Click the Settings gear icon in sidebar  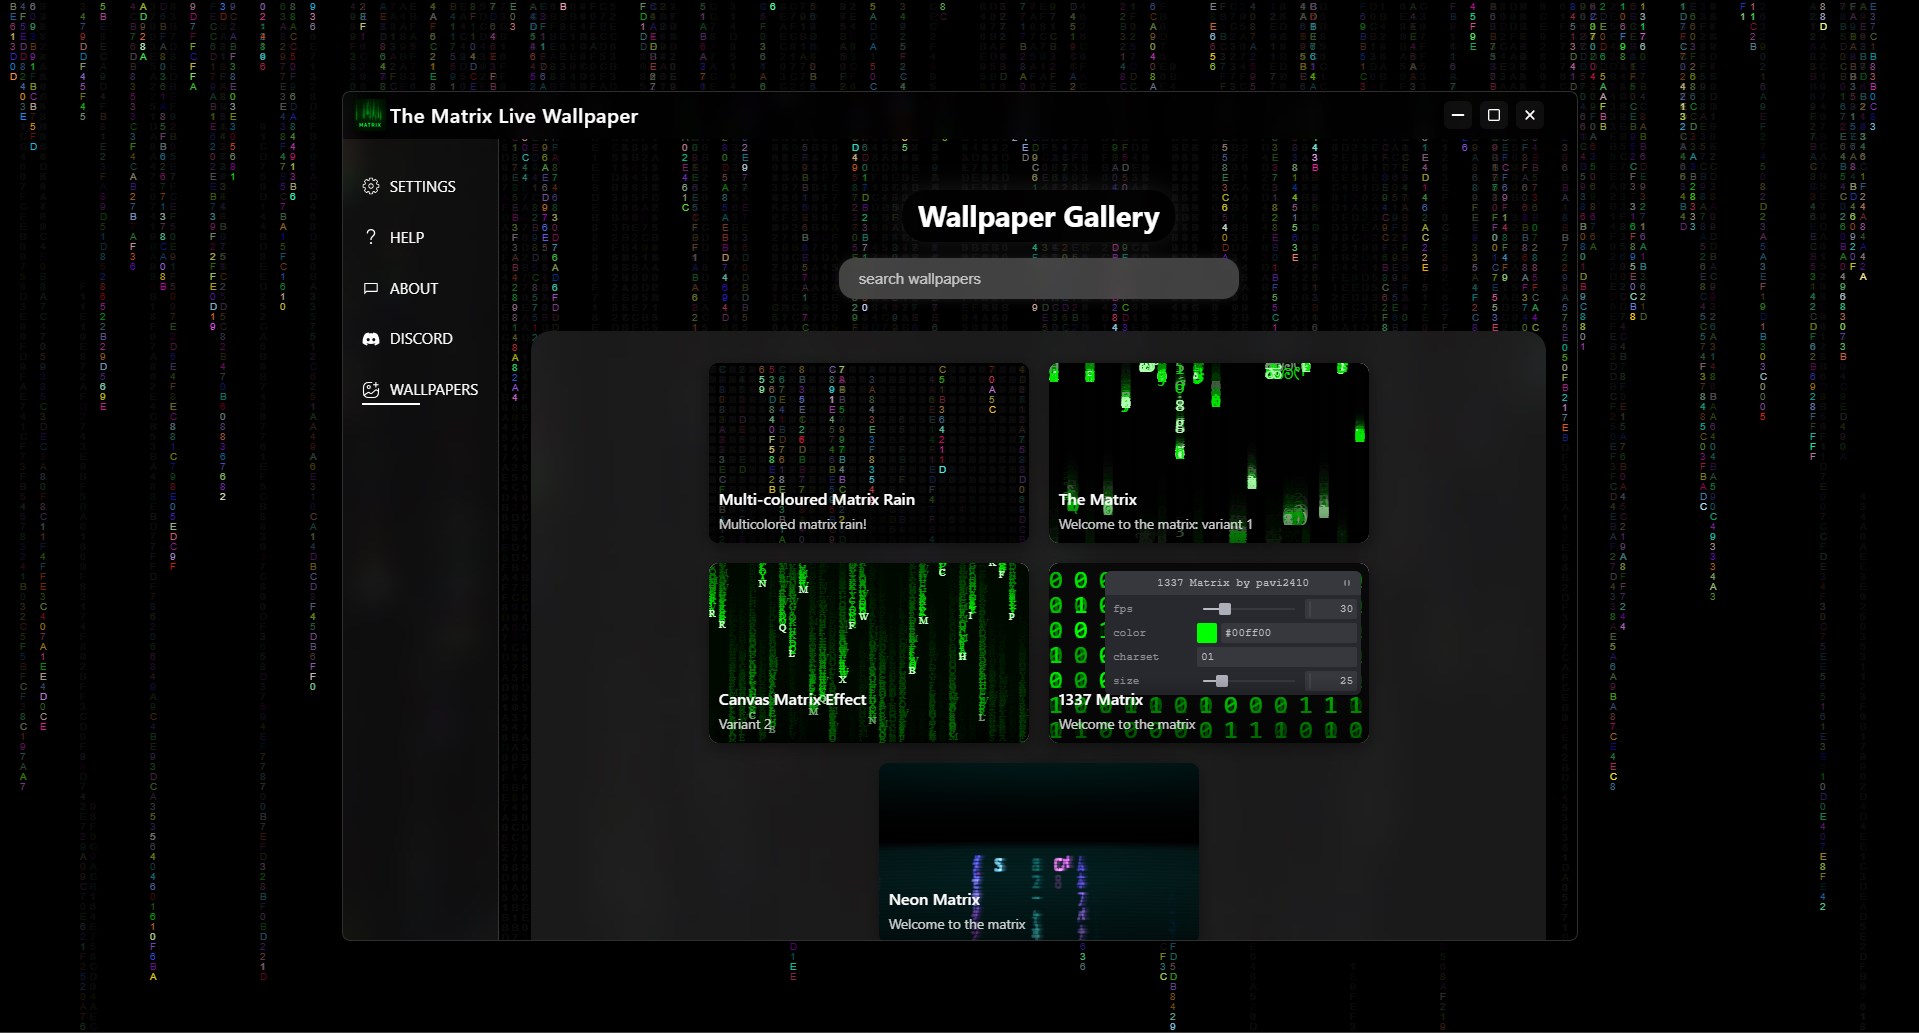(371, 186)
